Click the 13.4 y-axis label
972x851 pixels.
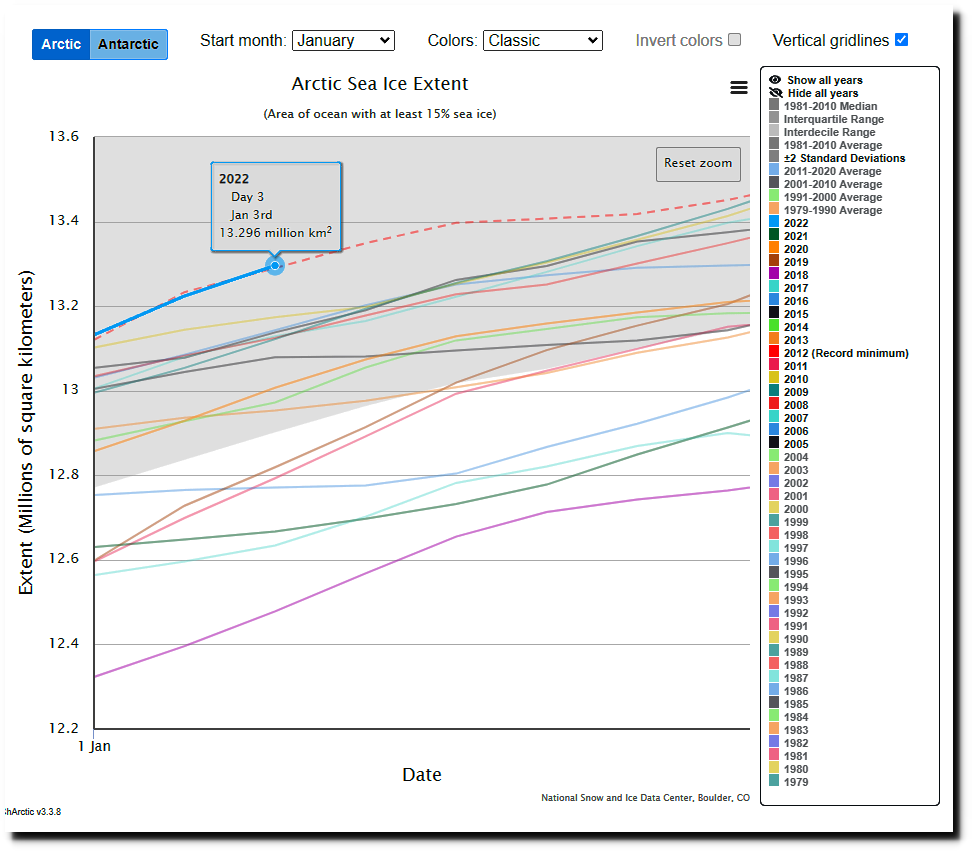(x=64, y=221)
